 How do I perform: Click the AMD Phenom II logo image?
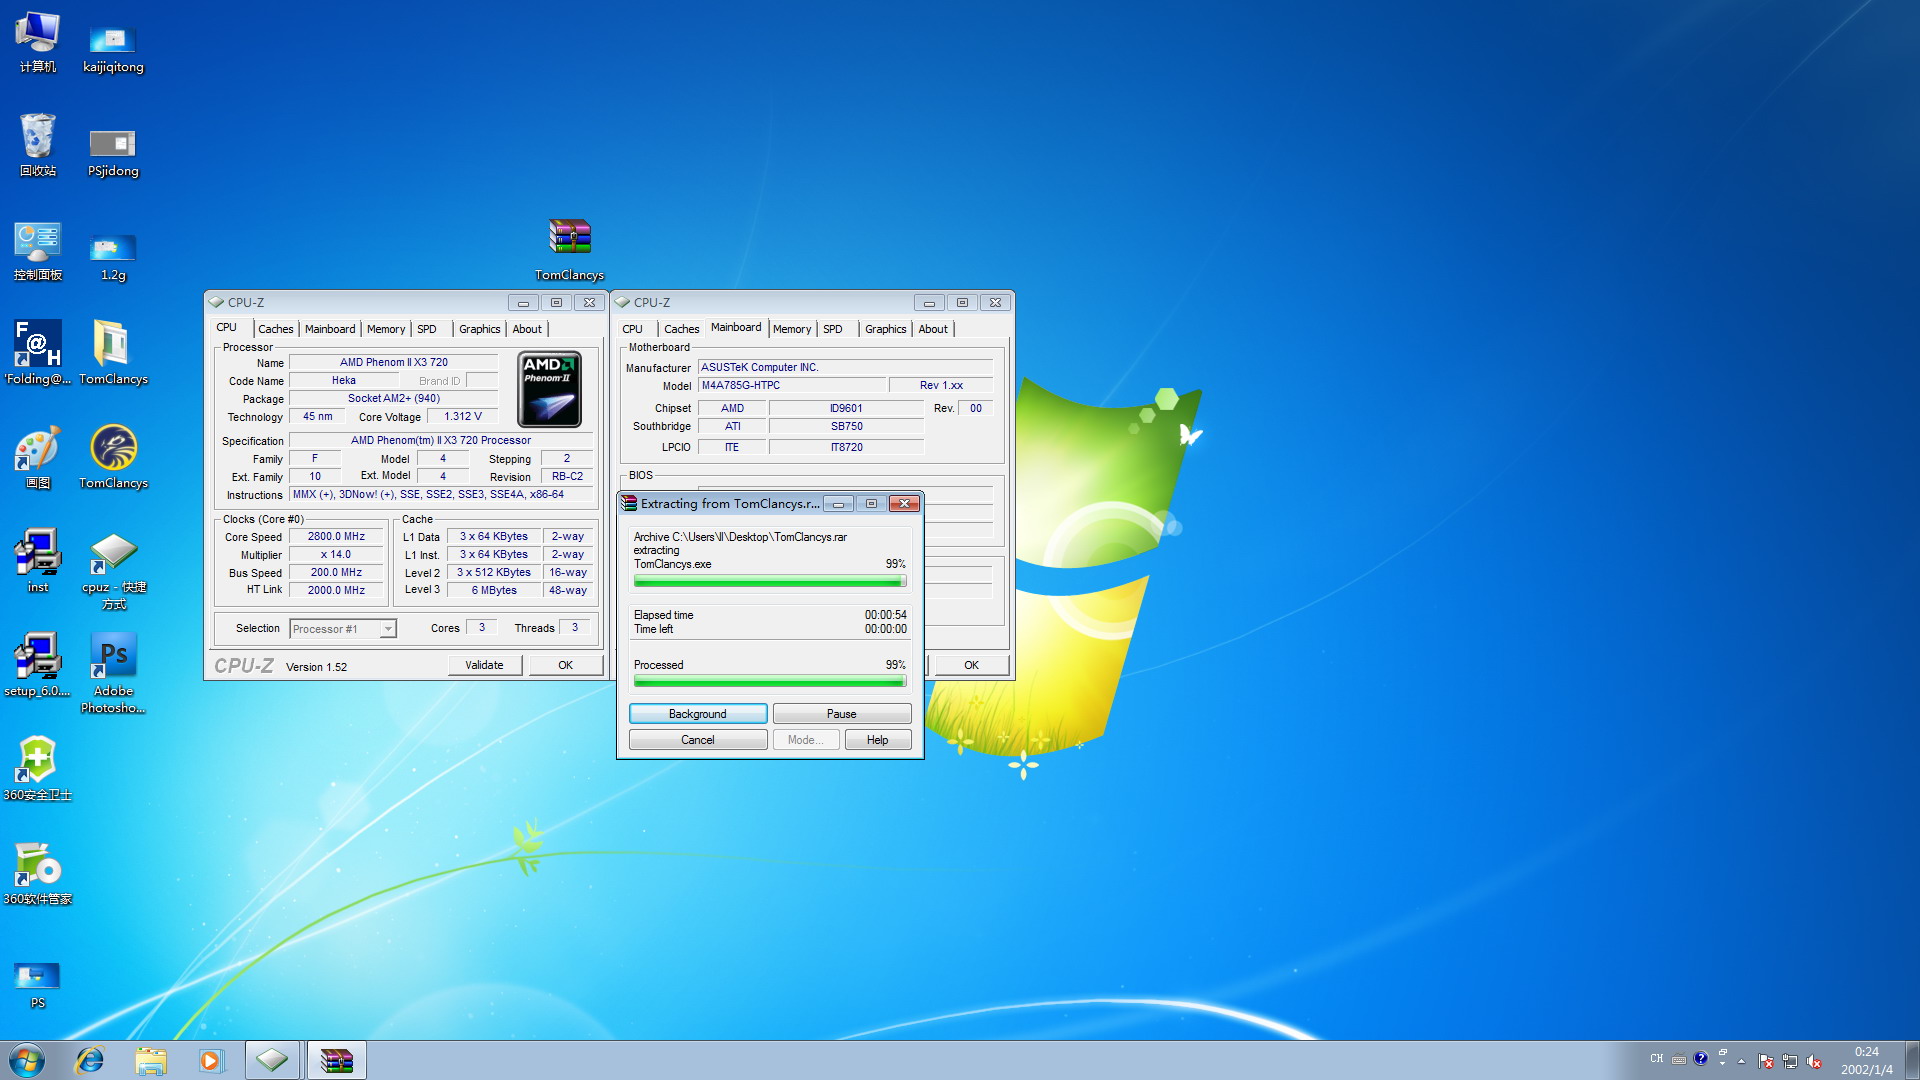[549, 390]
